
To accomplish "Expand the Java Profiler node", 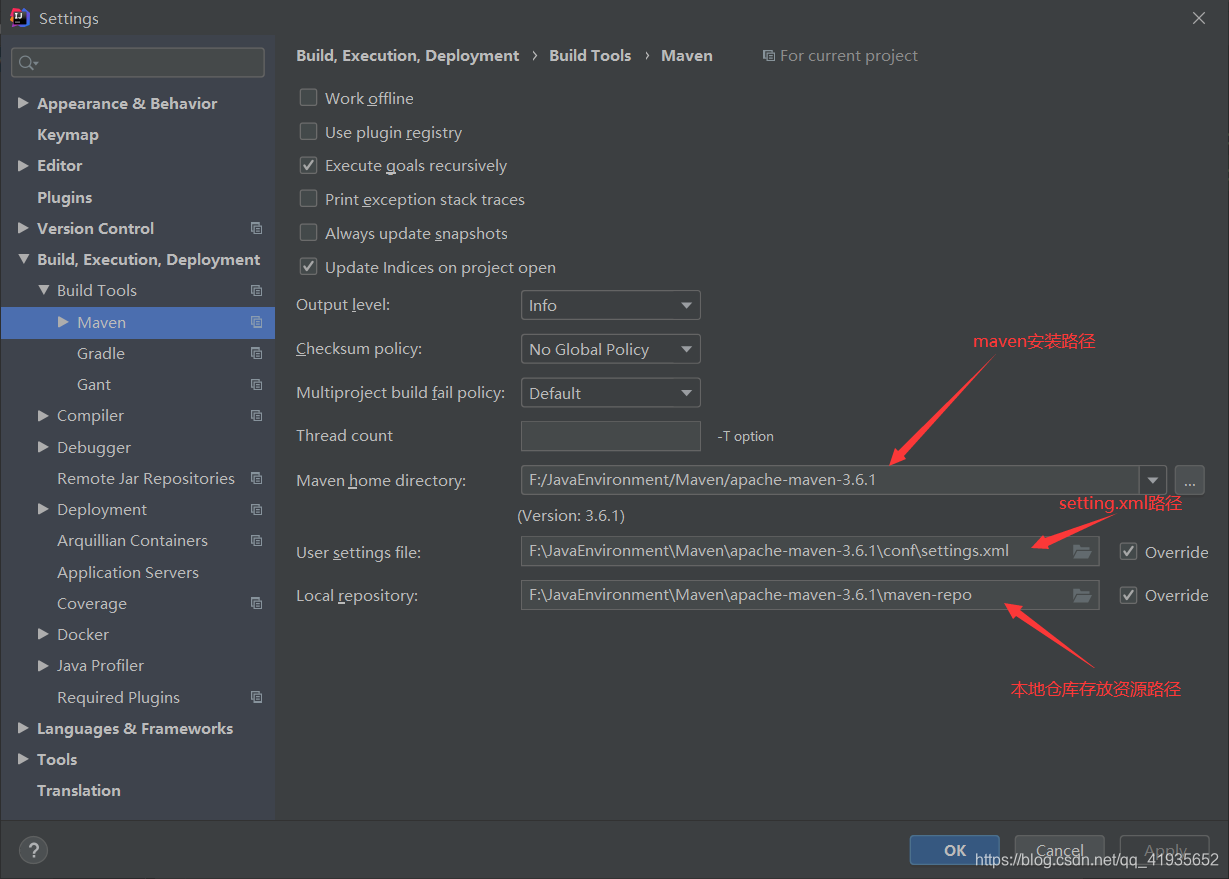I will [x=43, y=665].
